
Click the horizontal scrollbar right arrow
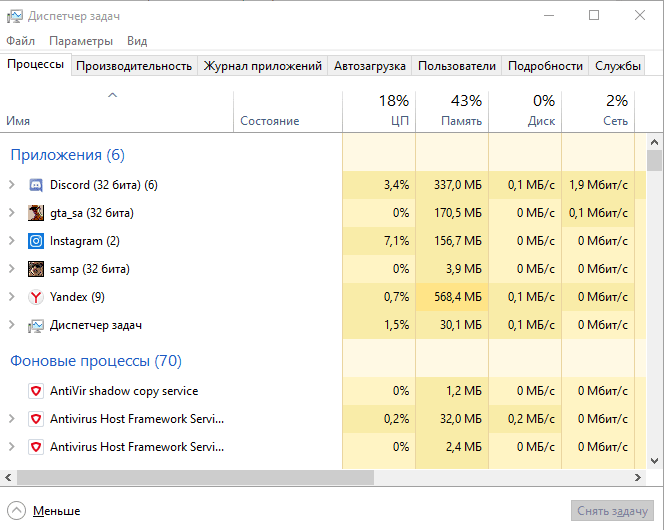tap(638, 478)
